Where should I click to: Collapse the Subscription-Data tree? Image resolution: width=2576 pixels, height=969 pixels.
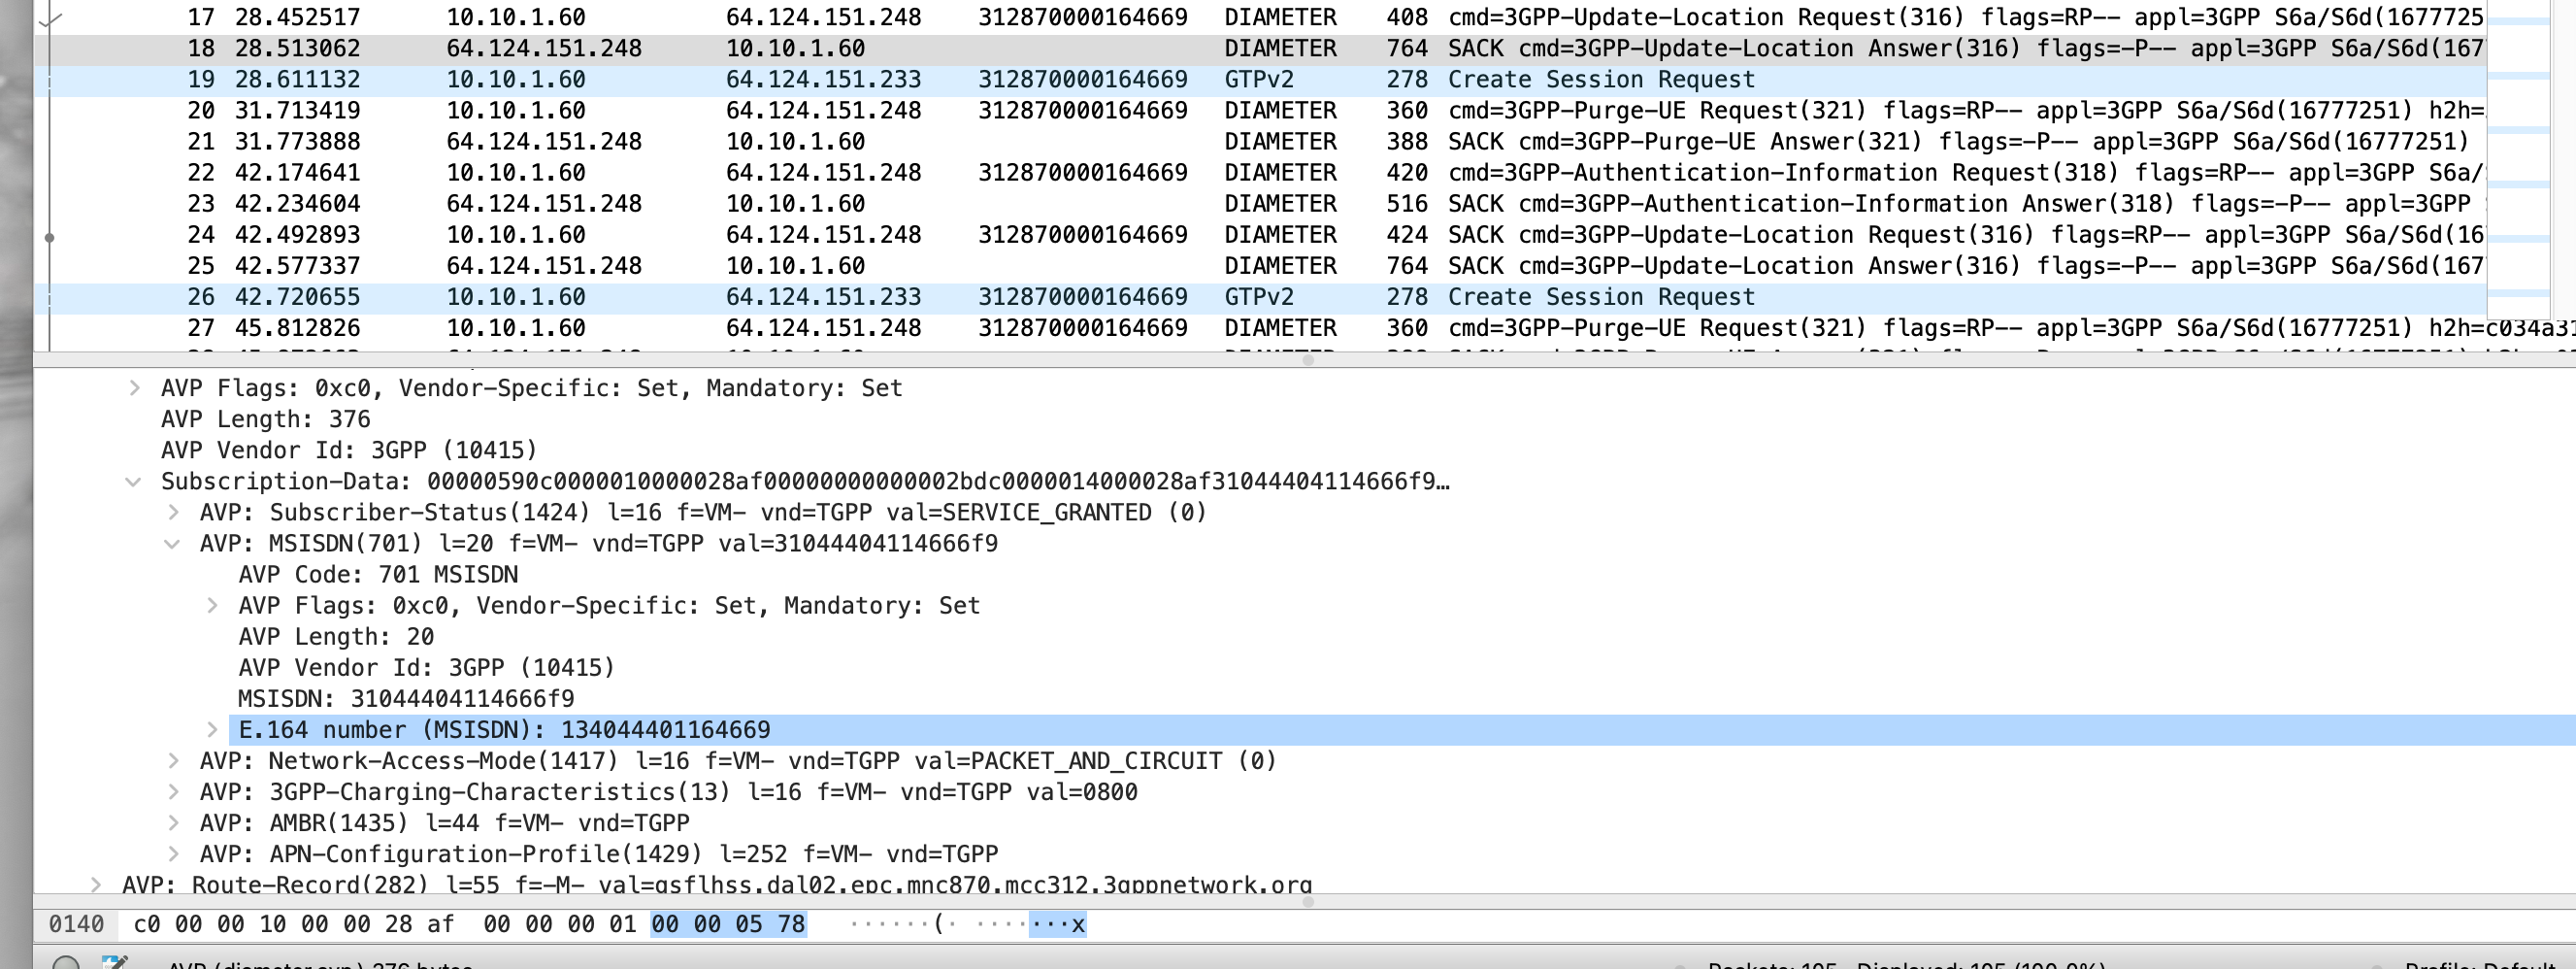click(x=135, y=481)
